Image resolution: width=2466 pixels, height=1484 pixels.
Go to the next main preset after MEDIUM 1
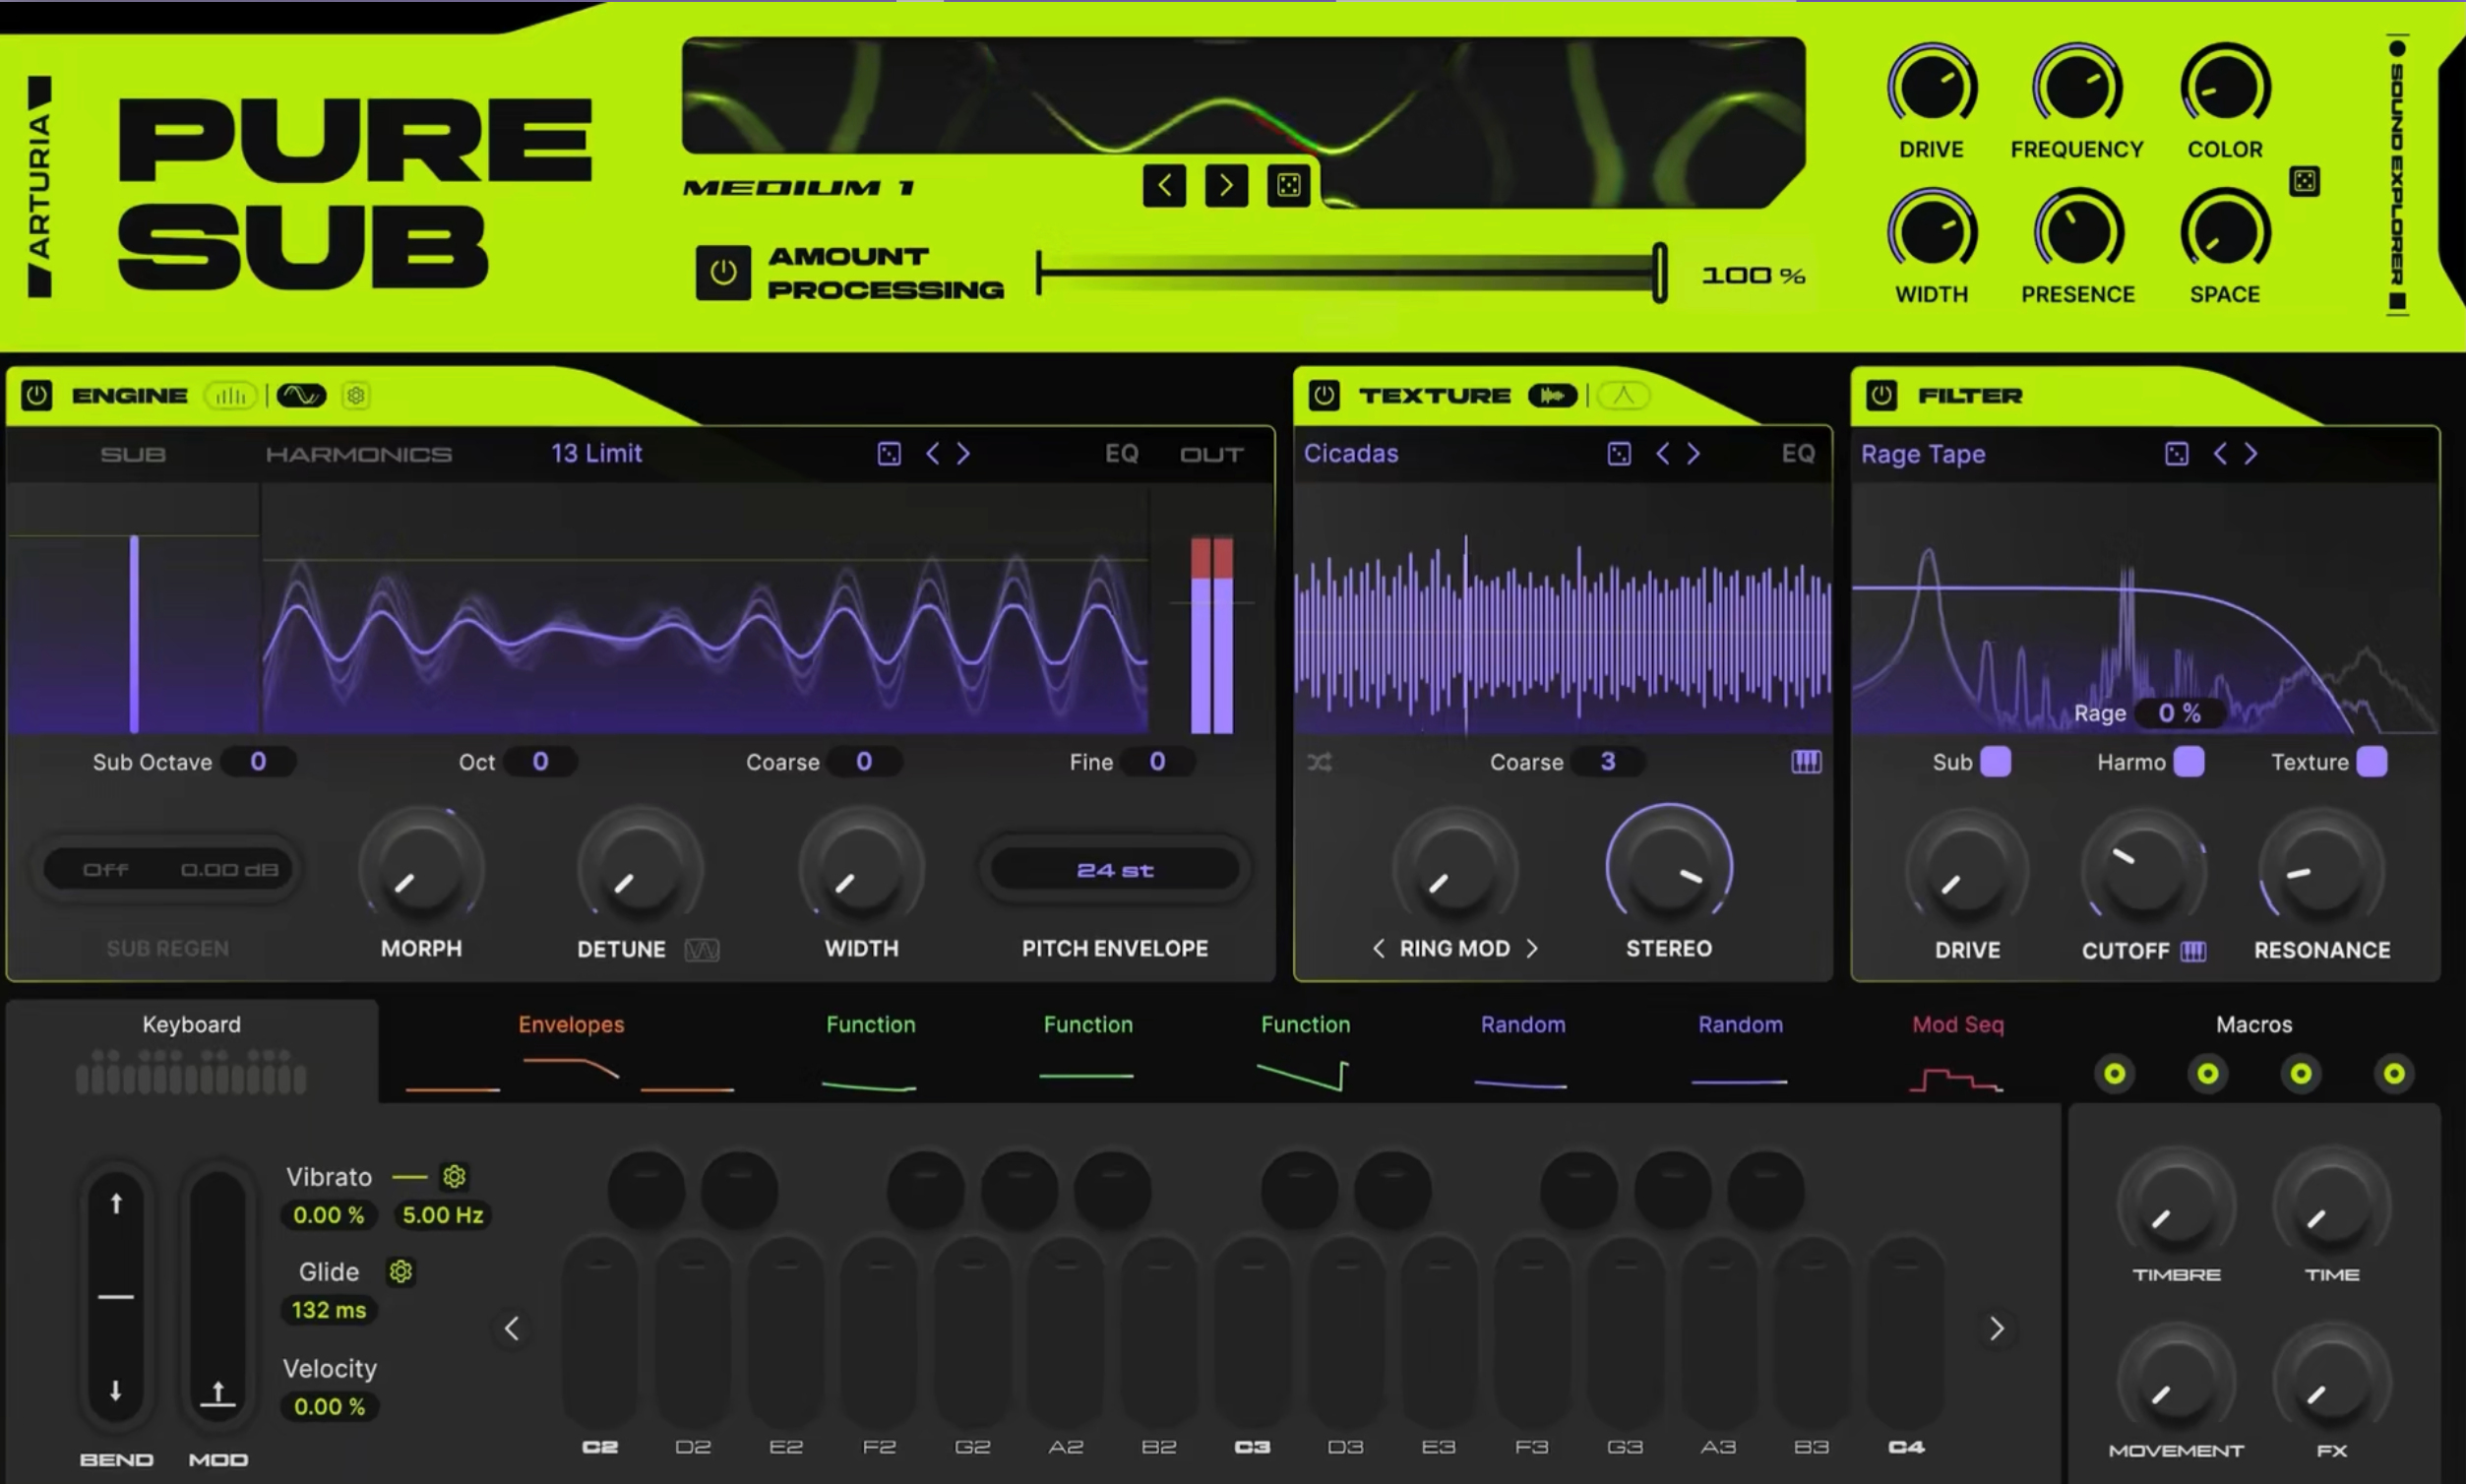(x=1226, y=186)
